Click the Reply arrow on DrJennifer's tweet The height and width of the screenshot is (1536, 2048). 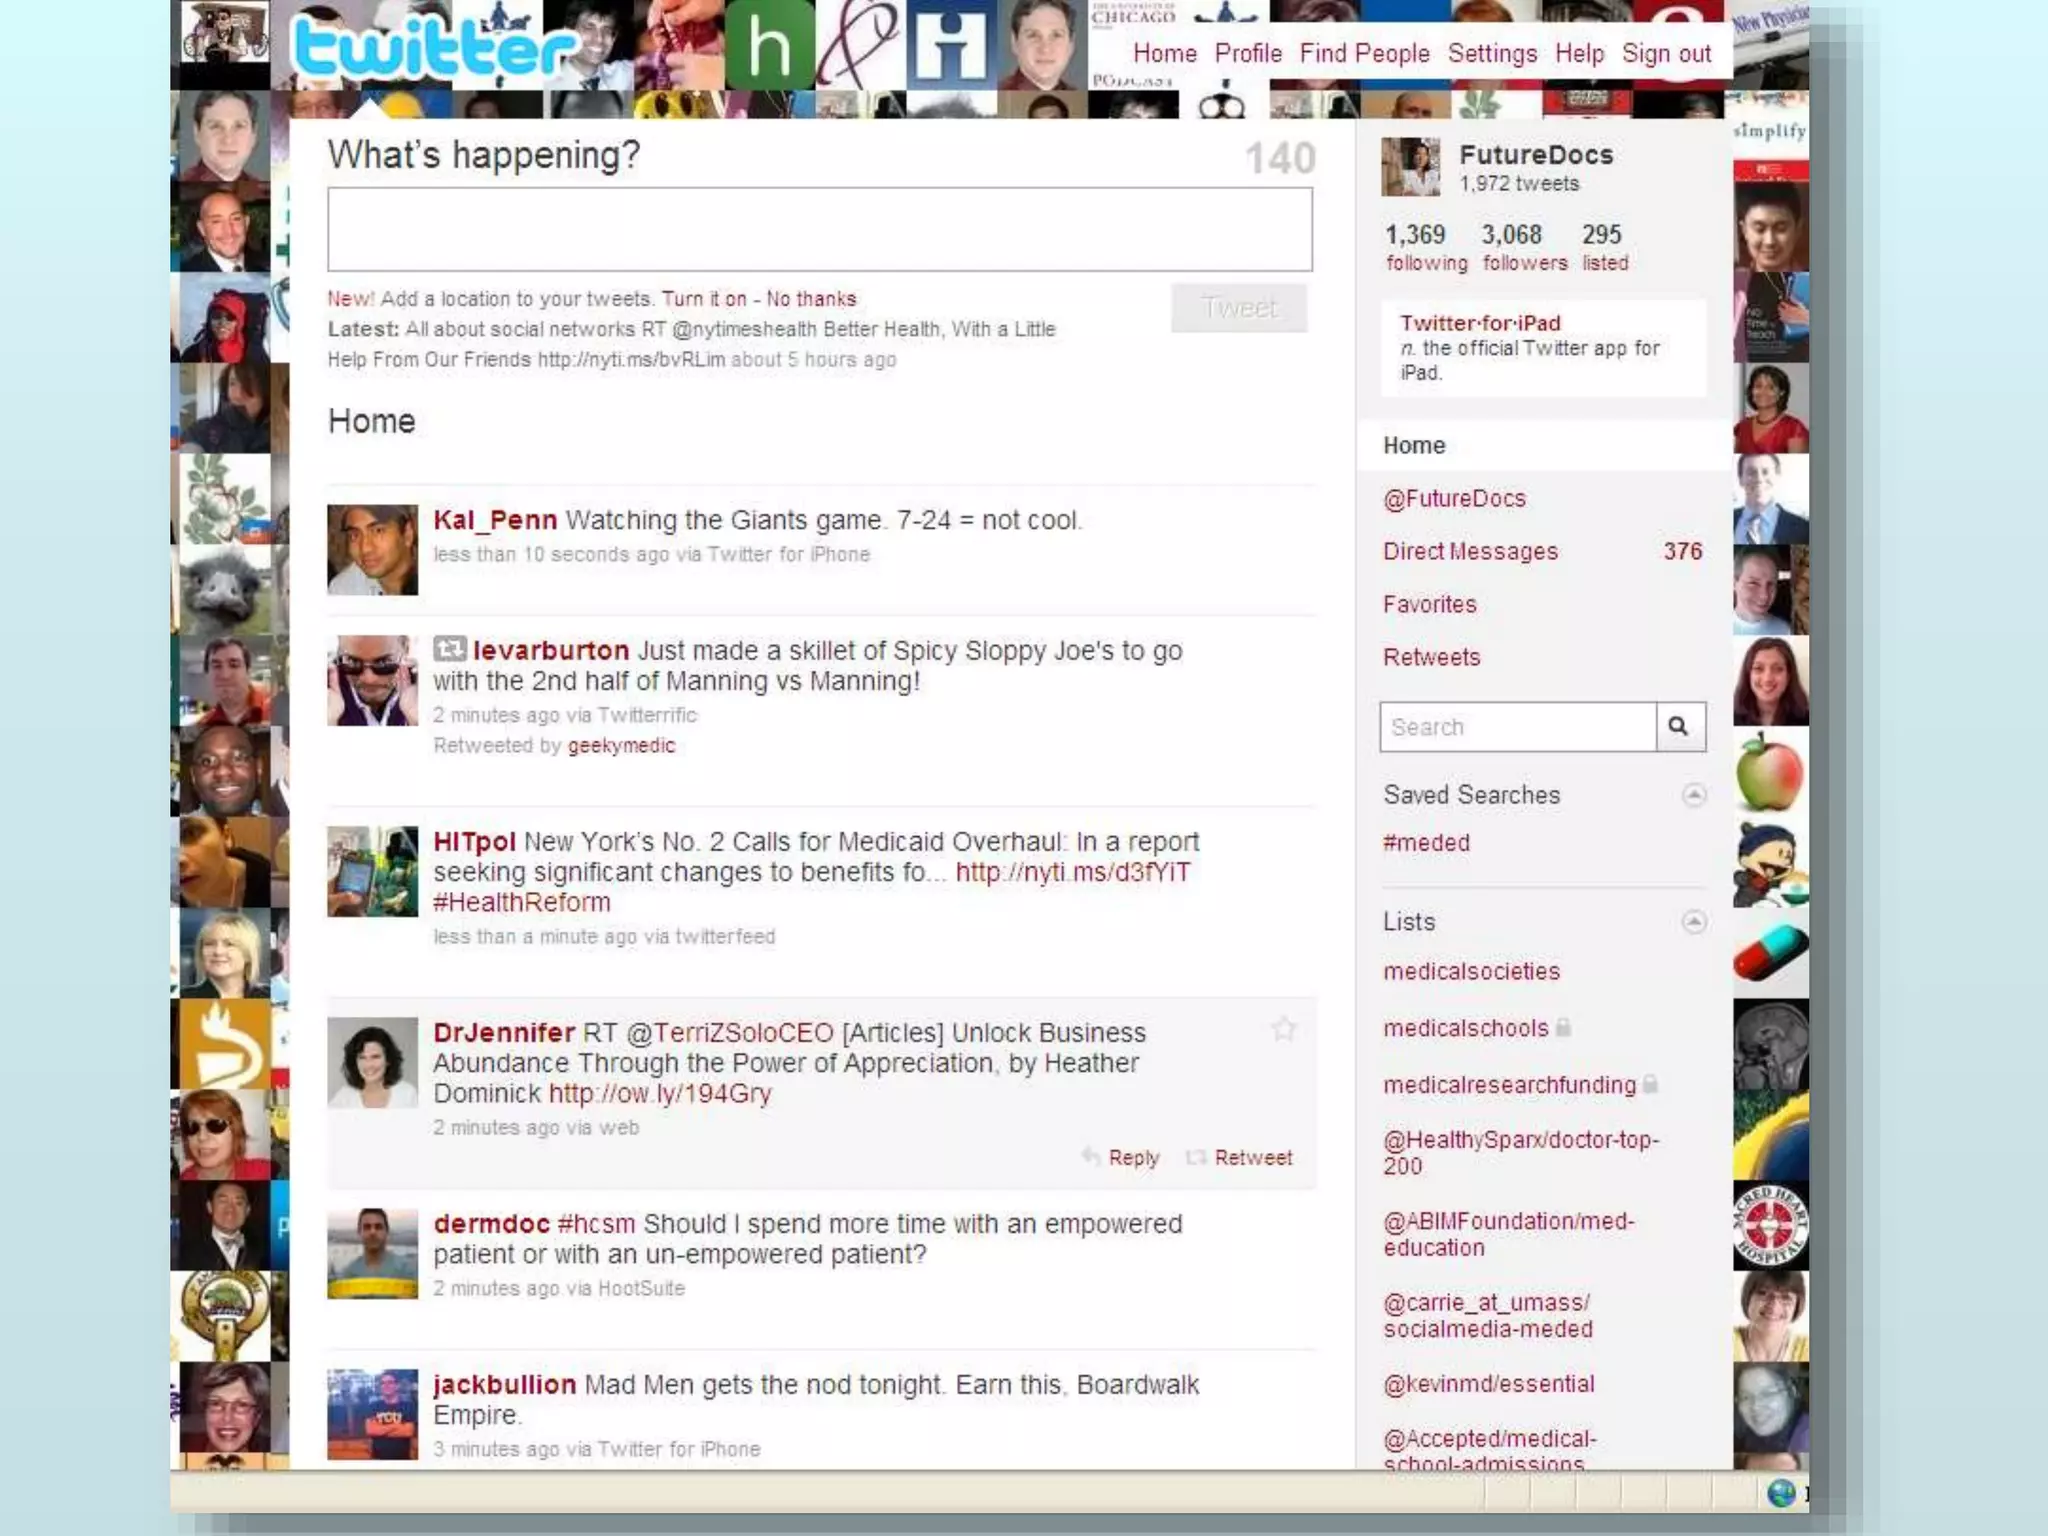point(1091,1157)
